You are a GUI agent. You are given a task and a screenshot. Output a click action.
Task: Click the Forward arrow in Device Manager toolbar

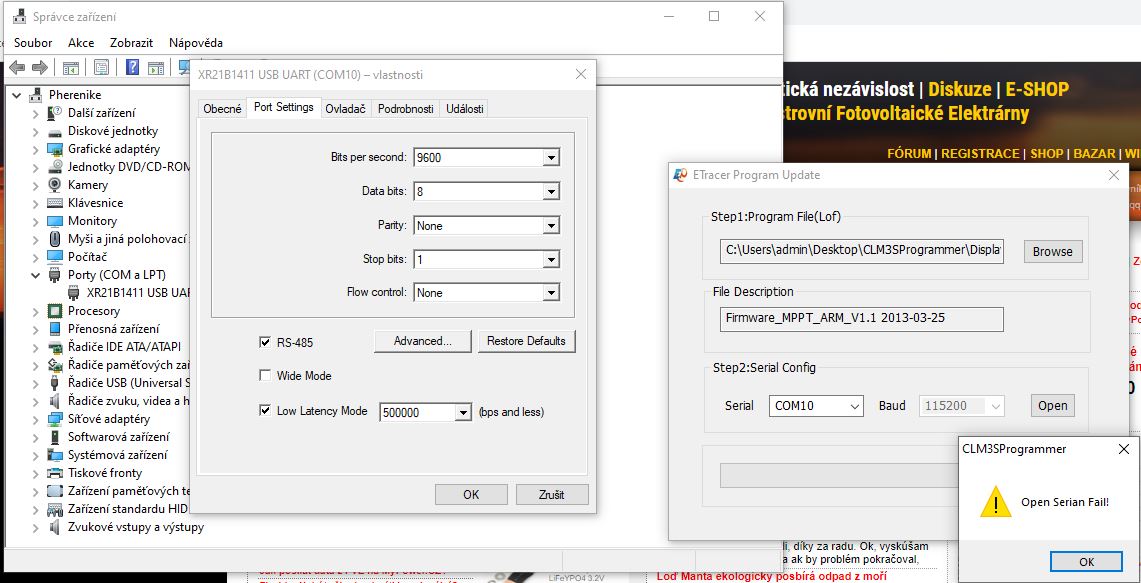click(x=40, y=68)
